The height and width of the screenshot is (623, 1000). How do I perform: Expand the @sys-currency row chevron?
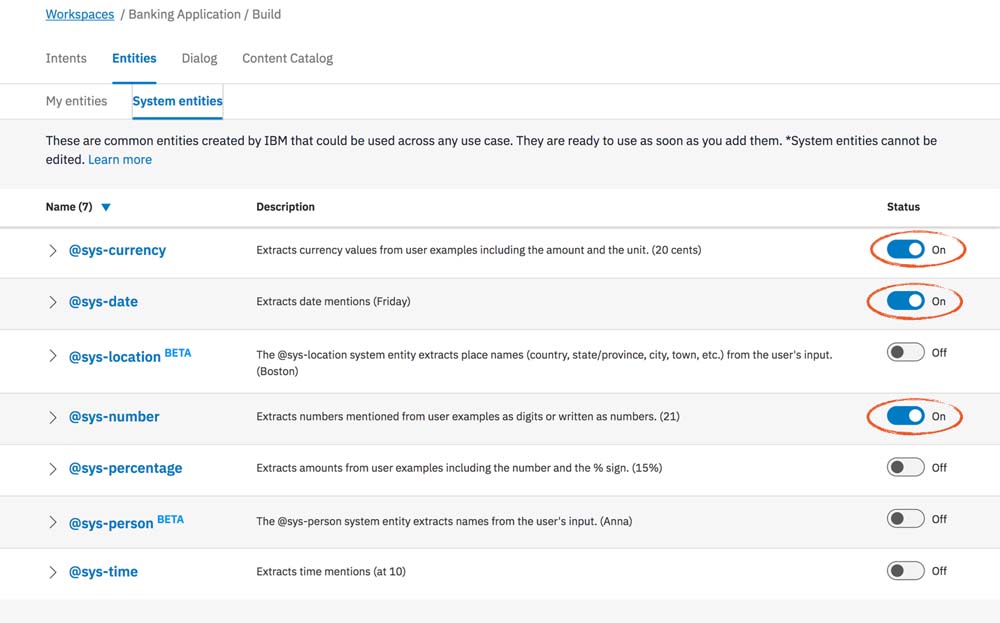[53, 251]
